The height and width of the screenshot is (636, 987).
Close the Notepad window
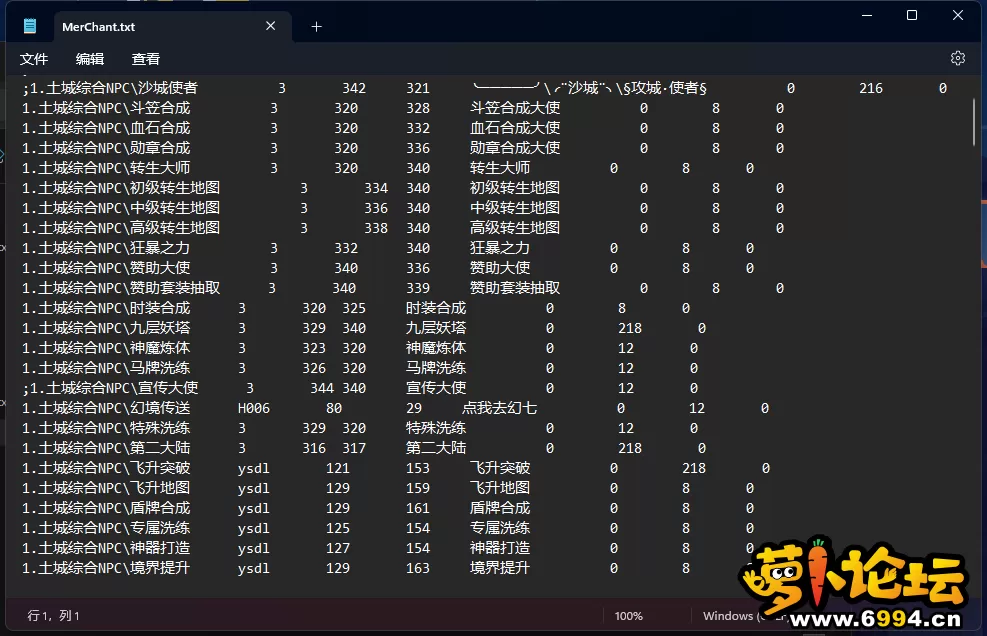pos(957,15)
